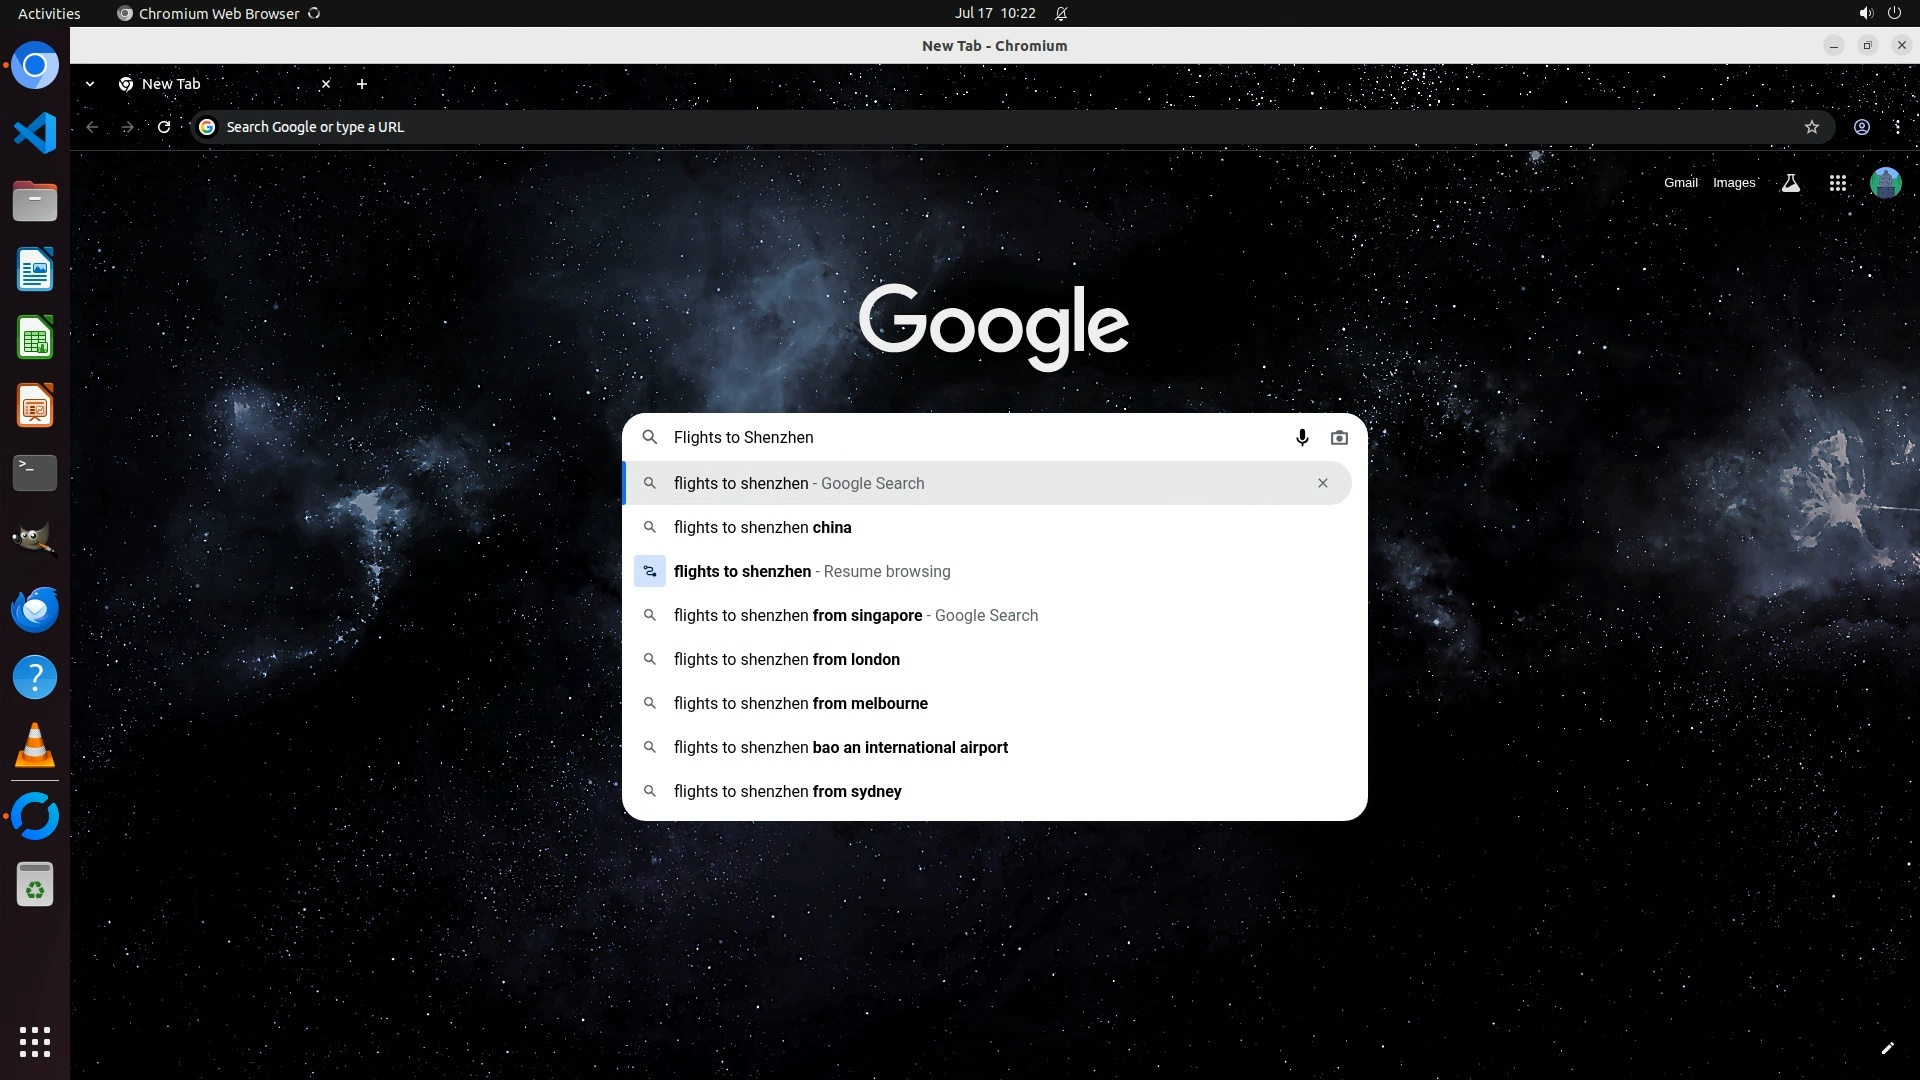This screenshot has width=1920, height=1080.
Task: Click the Google account avatar
Action: pos(1885,183)
